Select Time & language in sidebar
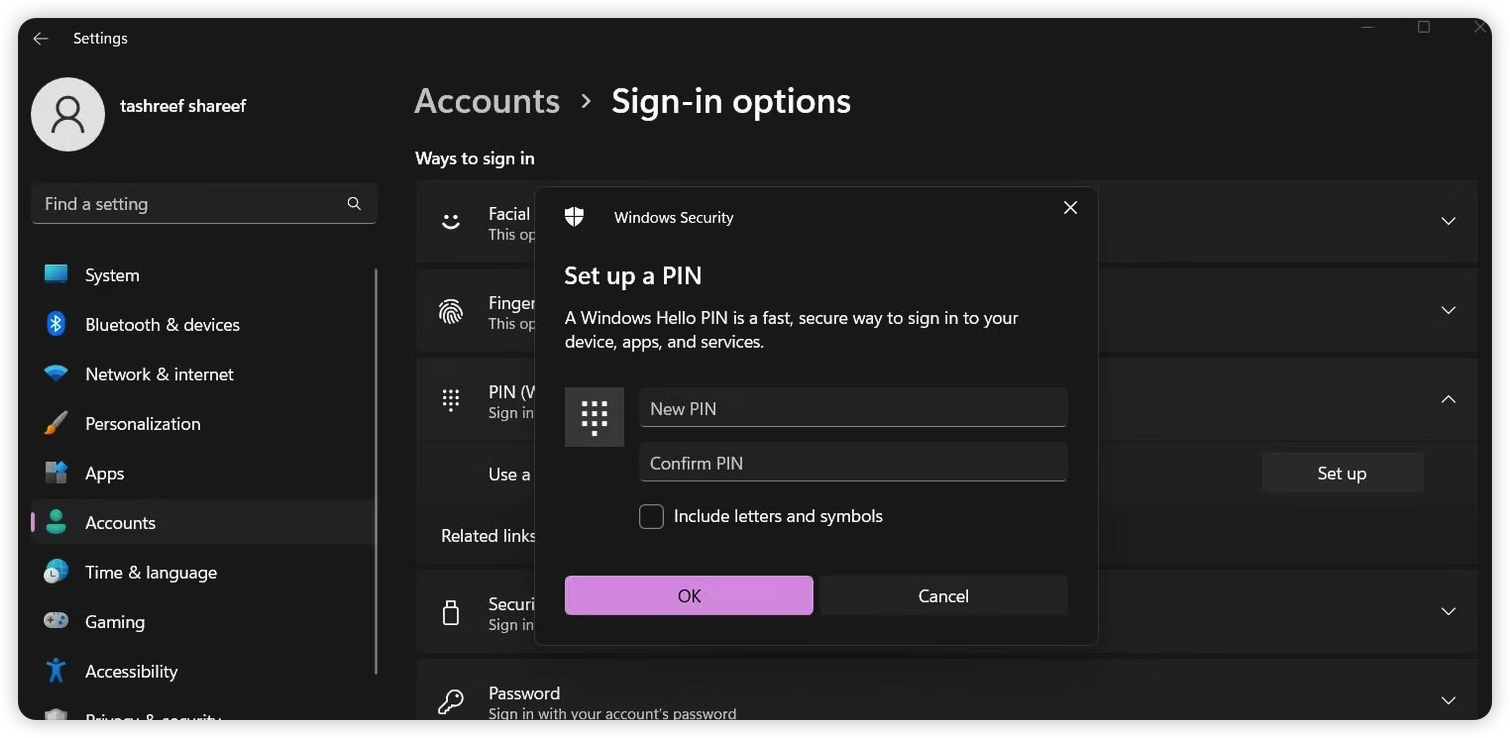1510x738 pixels. (x=204, y=572)
